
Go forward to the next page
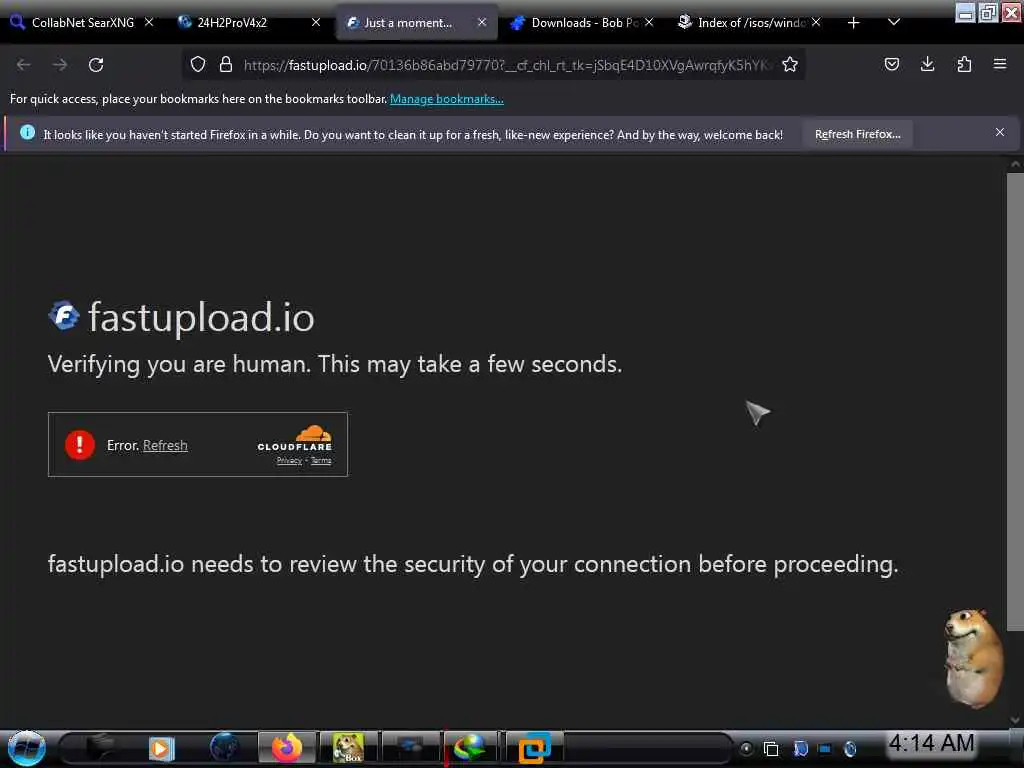click(x=60, y=65)
